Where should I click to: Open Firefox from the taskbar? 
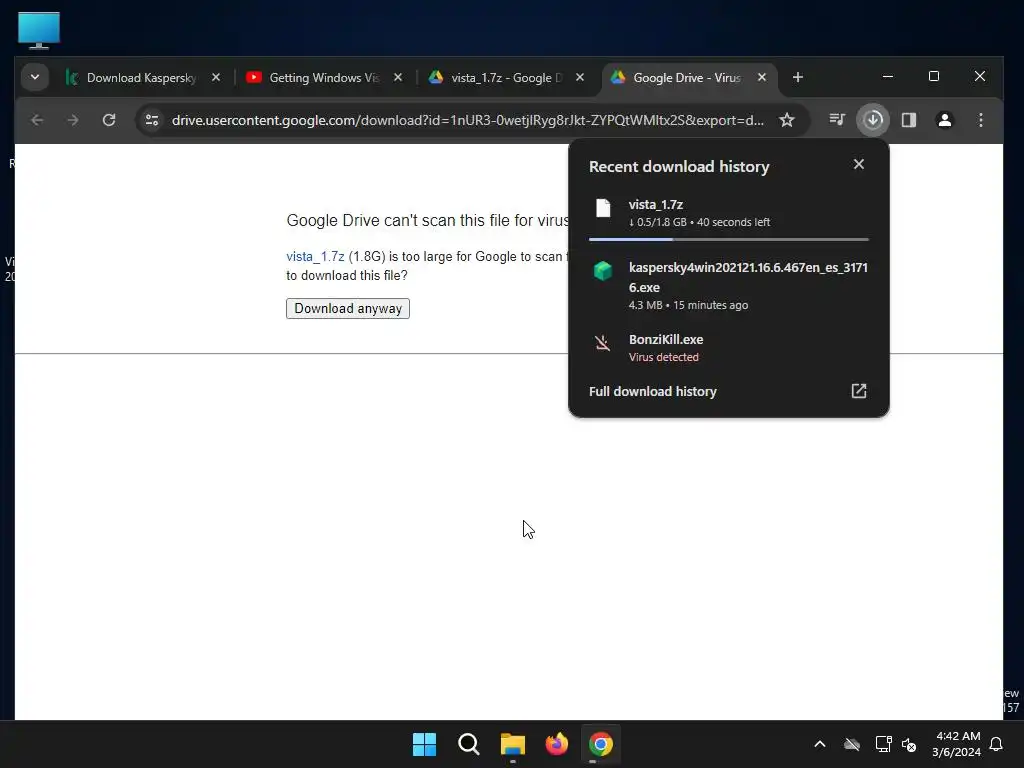click(556, 744)
